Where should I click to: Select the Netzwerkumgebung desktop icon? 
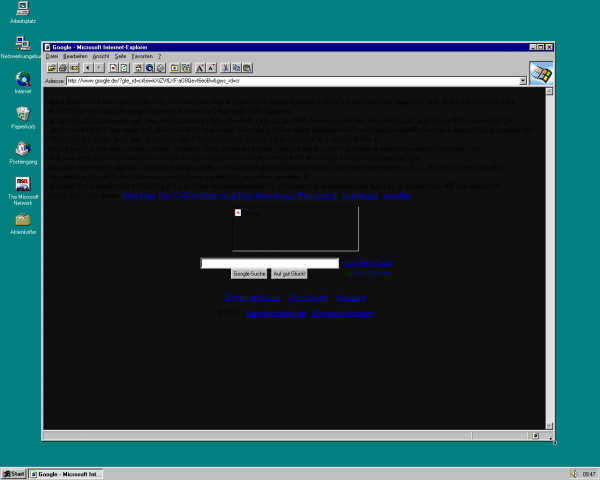21,48
